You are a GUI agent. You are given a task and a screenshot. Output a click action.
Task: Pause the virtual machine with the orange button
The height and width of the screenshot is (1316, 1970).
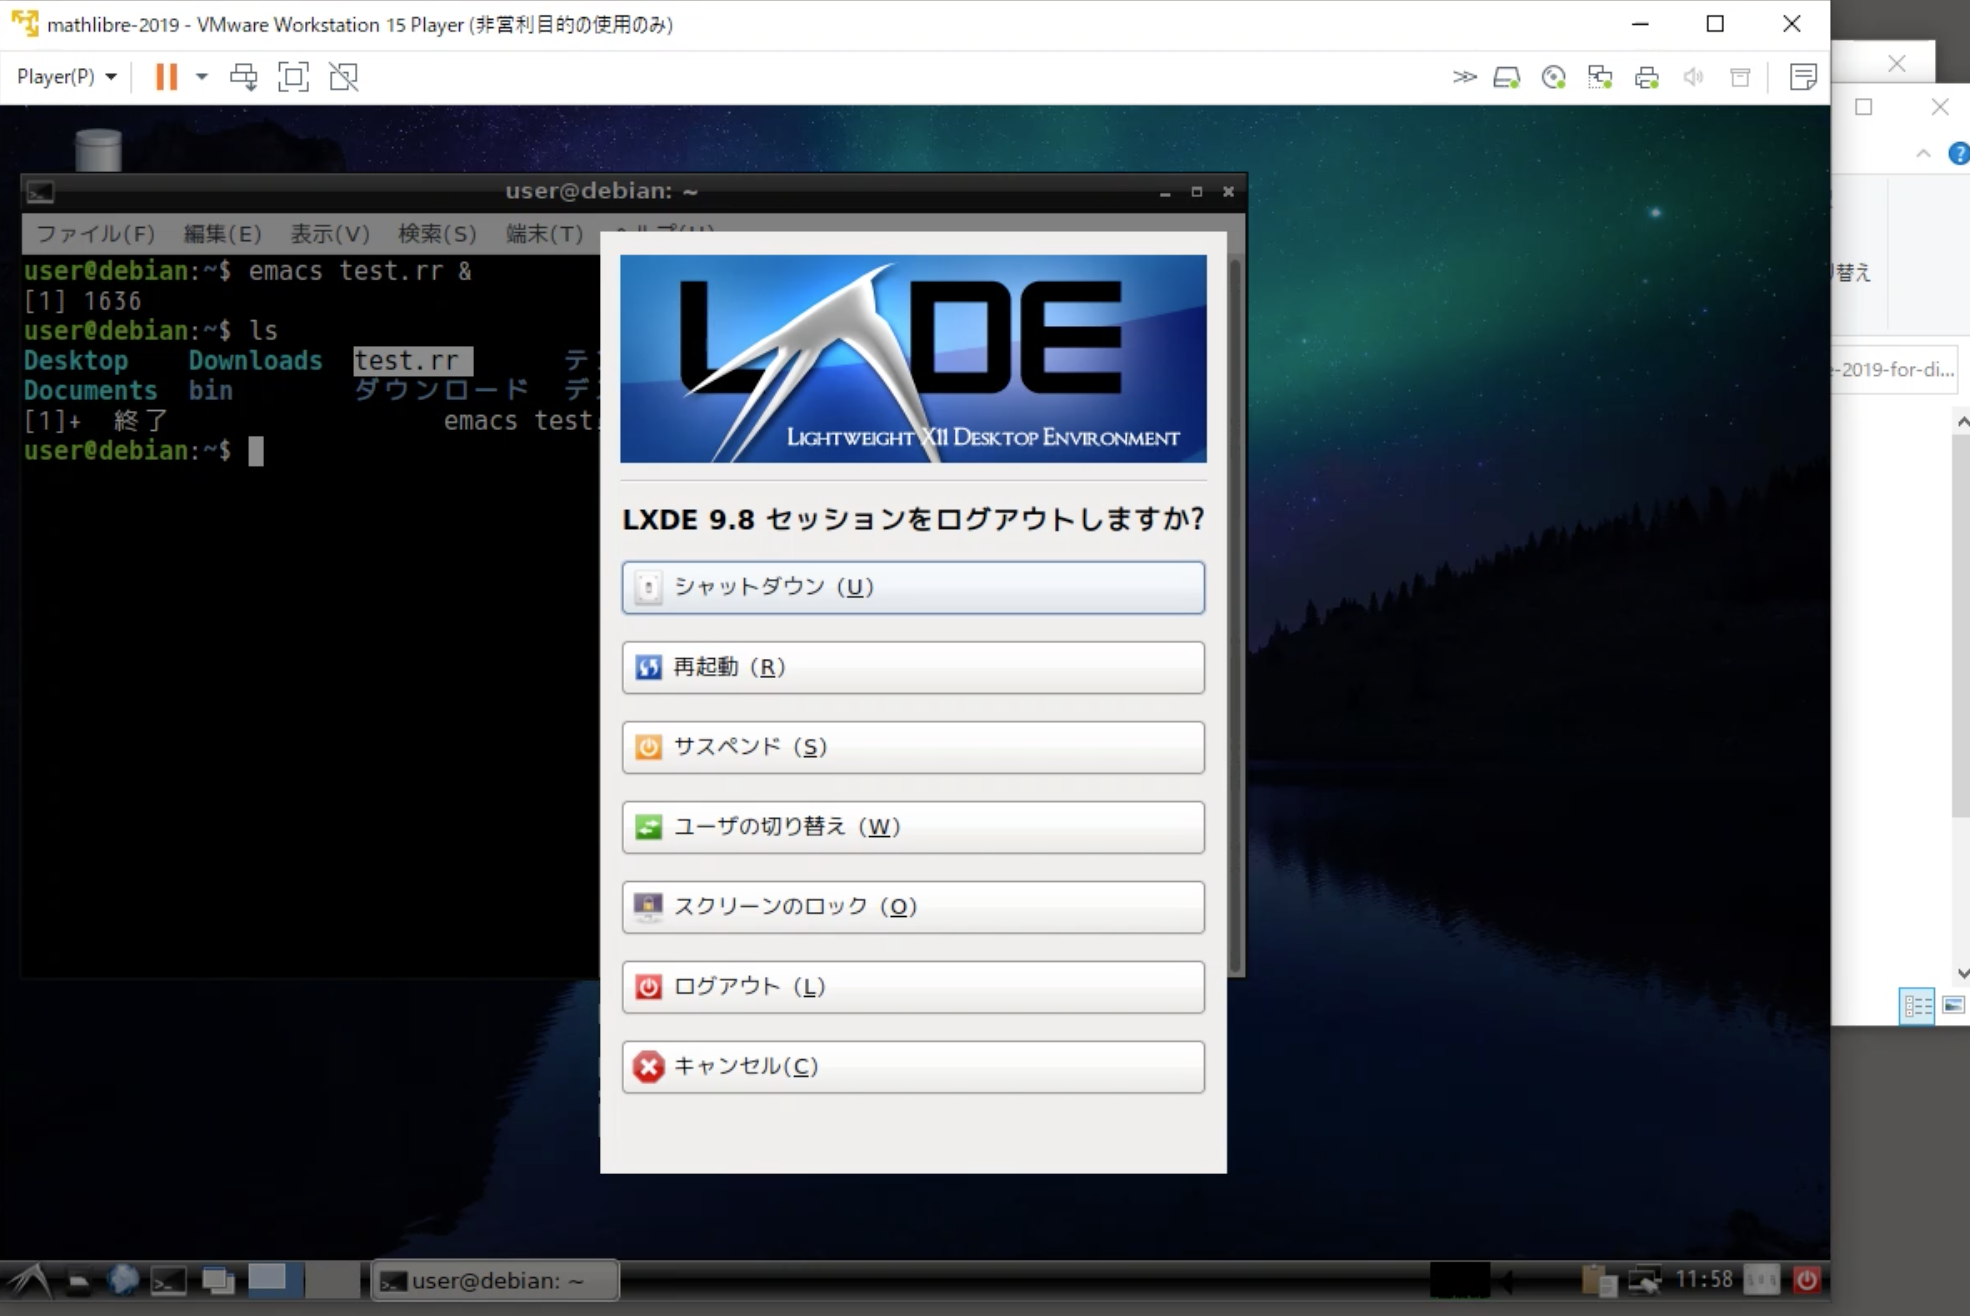[x=166, y=76]
